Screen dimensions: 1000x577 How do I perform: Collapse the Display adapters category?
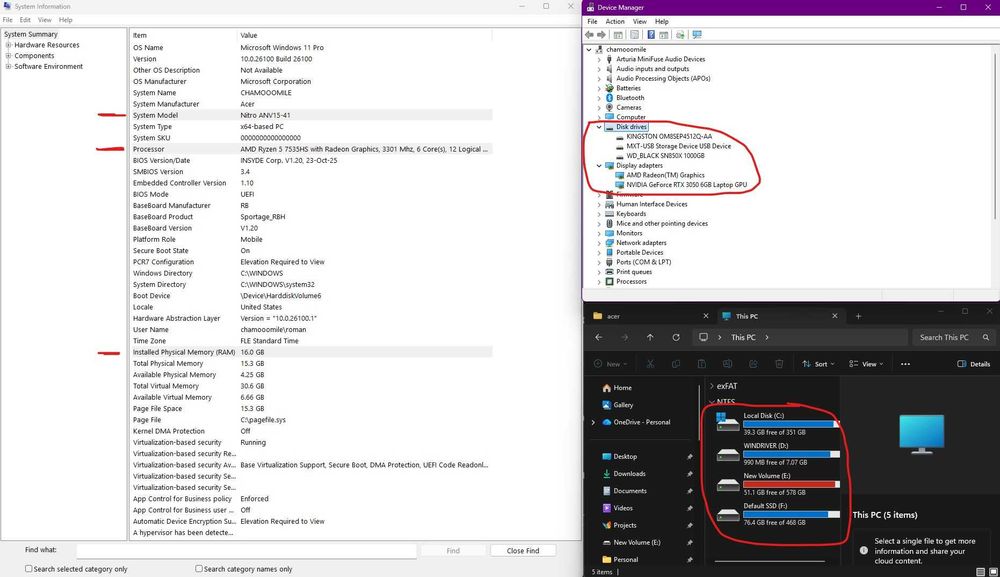(x=599, y=166)
